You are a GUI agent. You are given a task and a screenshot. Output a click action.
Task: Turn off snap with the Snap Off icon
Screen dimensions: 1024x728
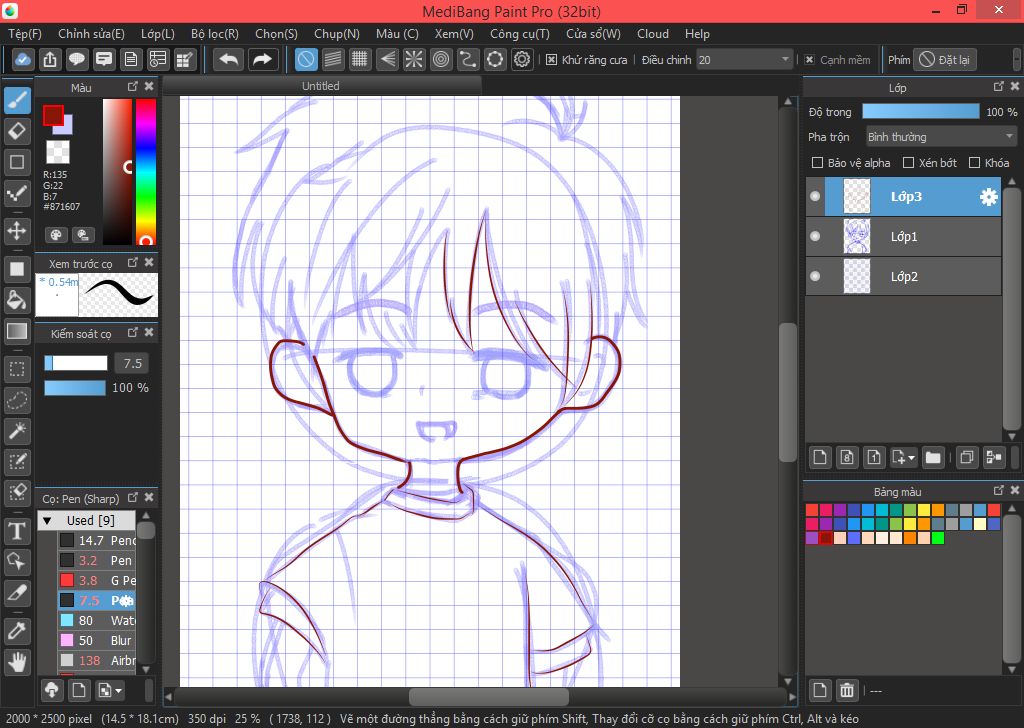[306, 59]
